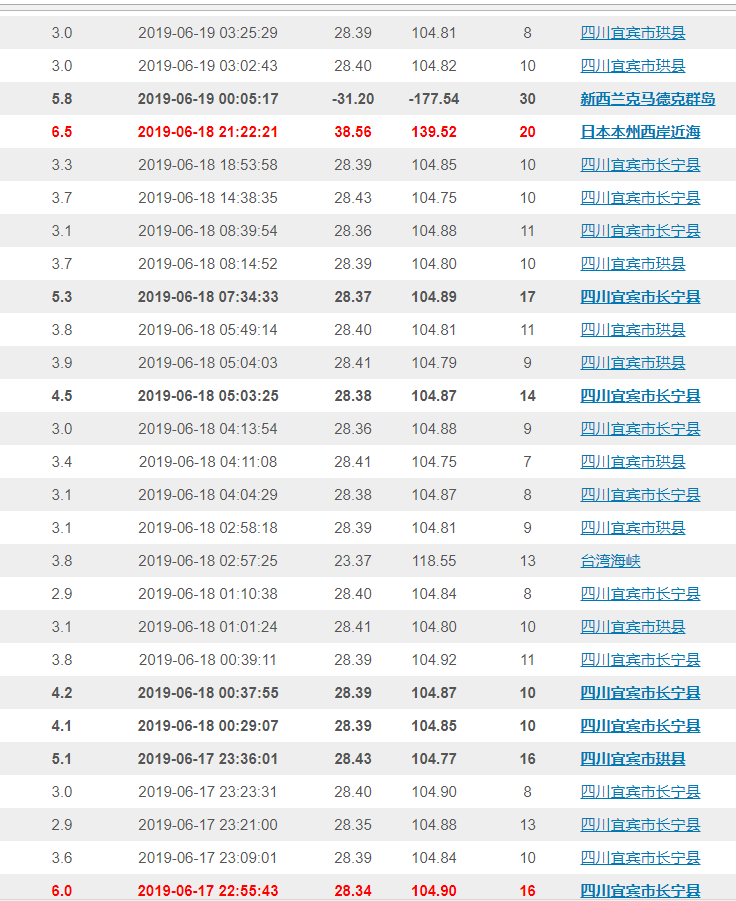Click 珙县 link for the 05:49:14 quake
The height and width of the screenshot is (901, 736).
[x=632, y=330]
